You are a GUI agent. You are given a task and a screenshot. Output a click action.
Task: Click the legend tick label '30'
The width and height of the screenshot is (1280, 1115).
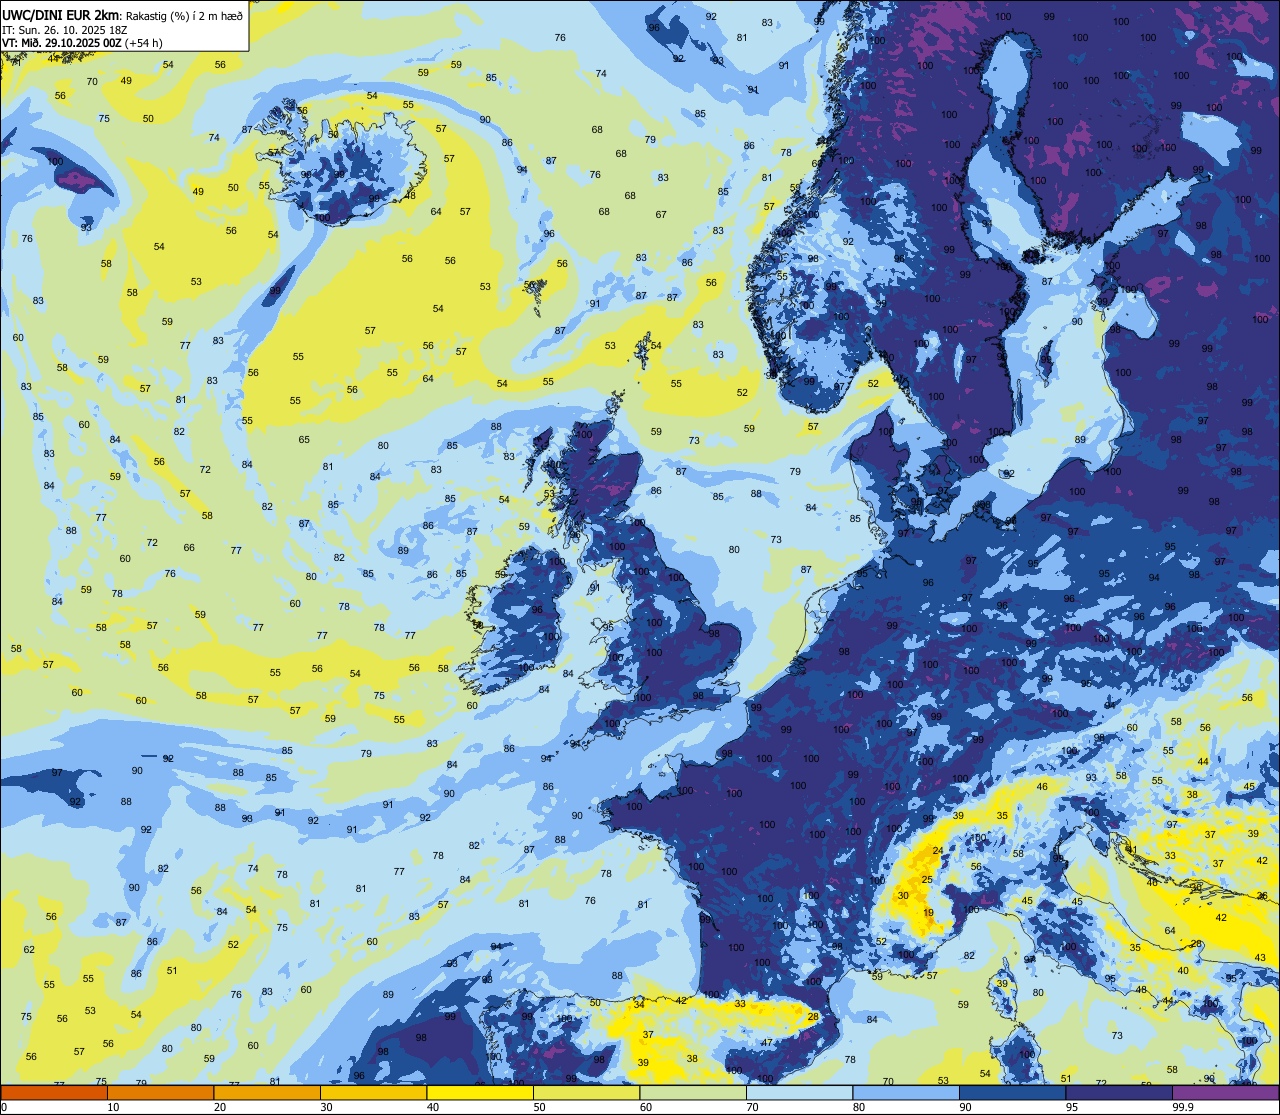(326, 1107)
